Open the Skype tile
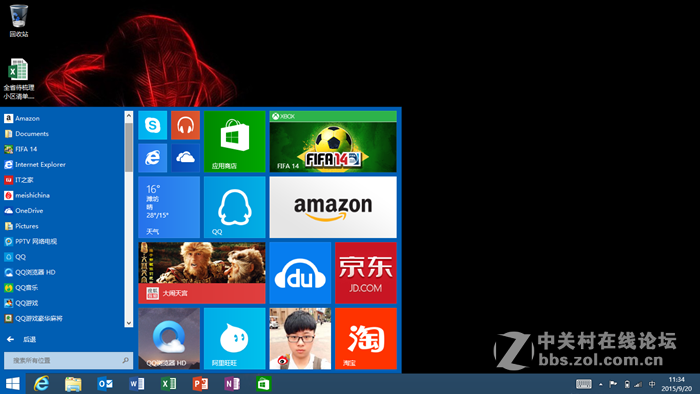The image size is (700, 394). coord(153,125)
